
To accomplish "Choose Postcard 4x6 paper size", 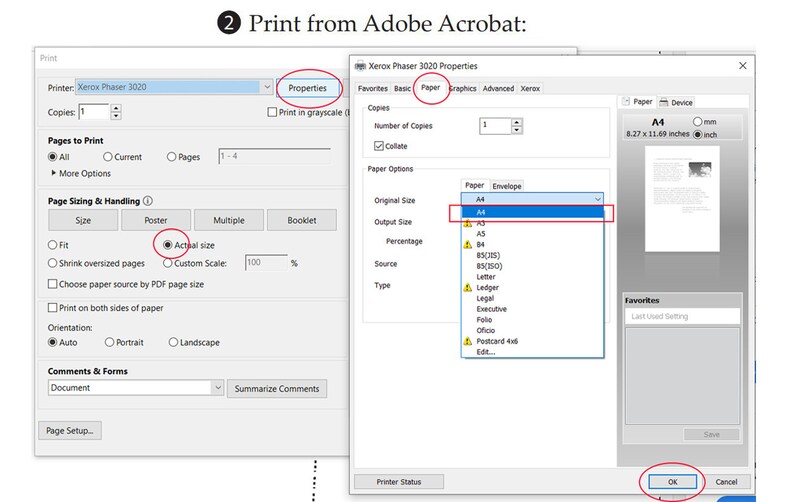I will (532, 341).
